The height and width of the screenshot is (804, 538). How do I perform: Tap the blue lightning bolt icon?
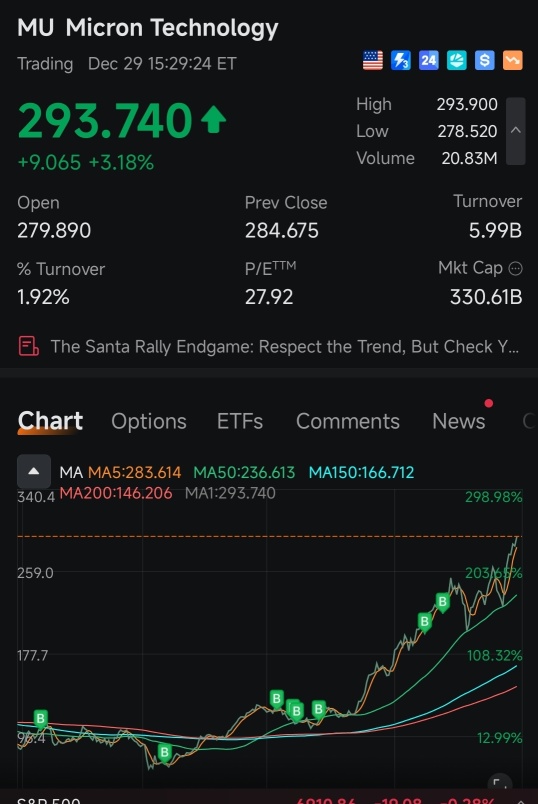[x=401, y=61]
